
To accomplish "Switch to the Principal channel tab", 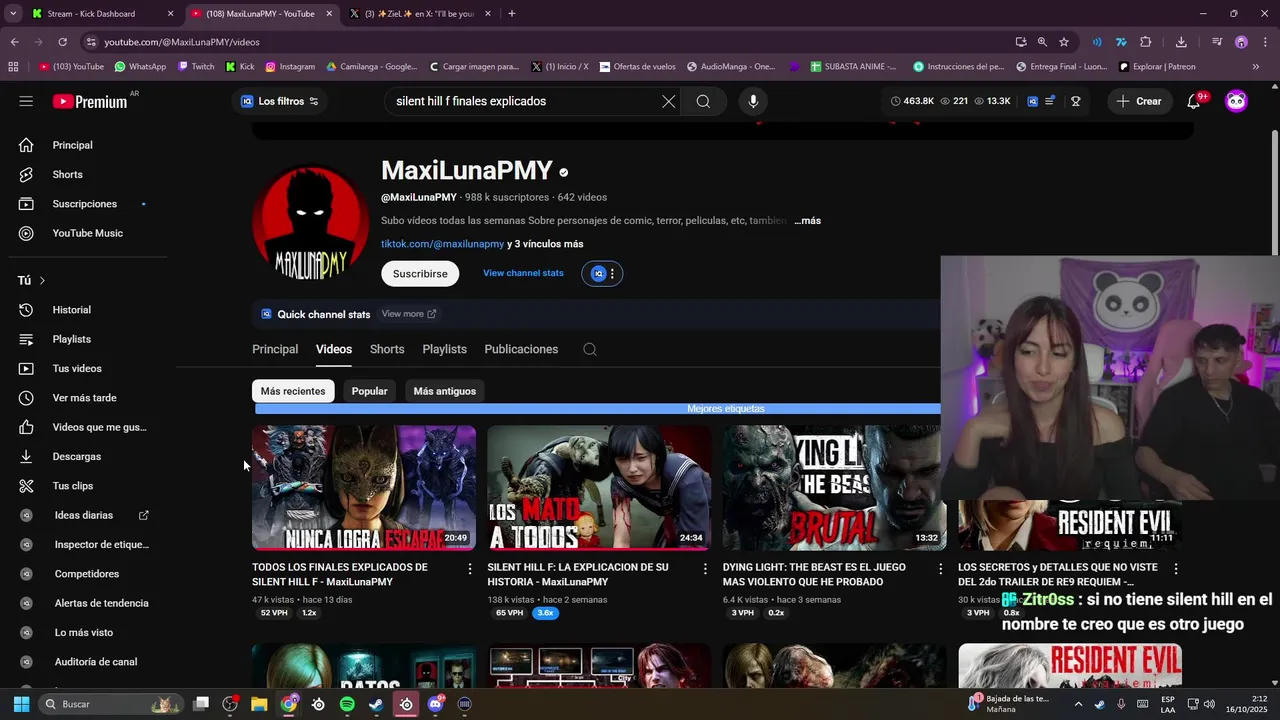I will click(275, 349).
